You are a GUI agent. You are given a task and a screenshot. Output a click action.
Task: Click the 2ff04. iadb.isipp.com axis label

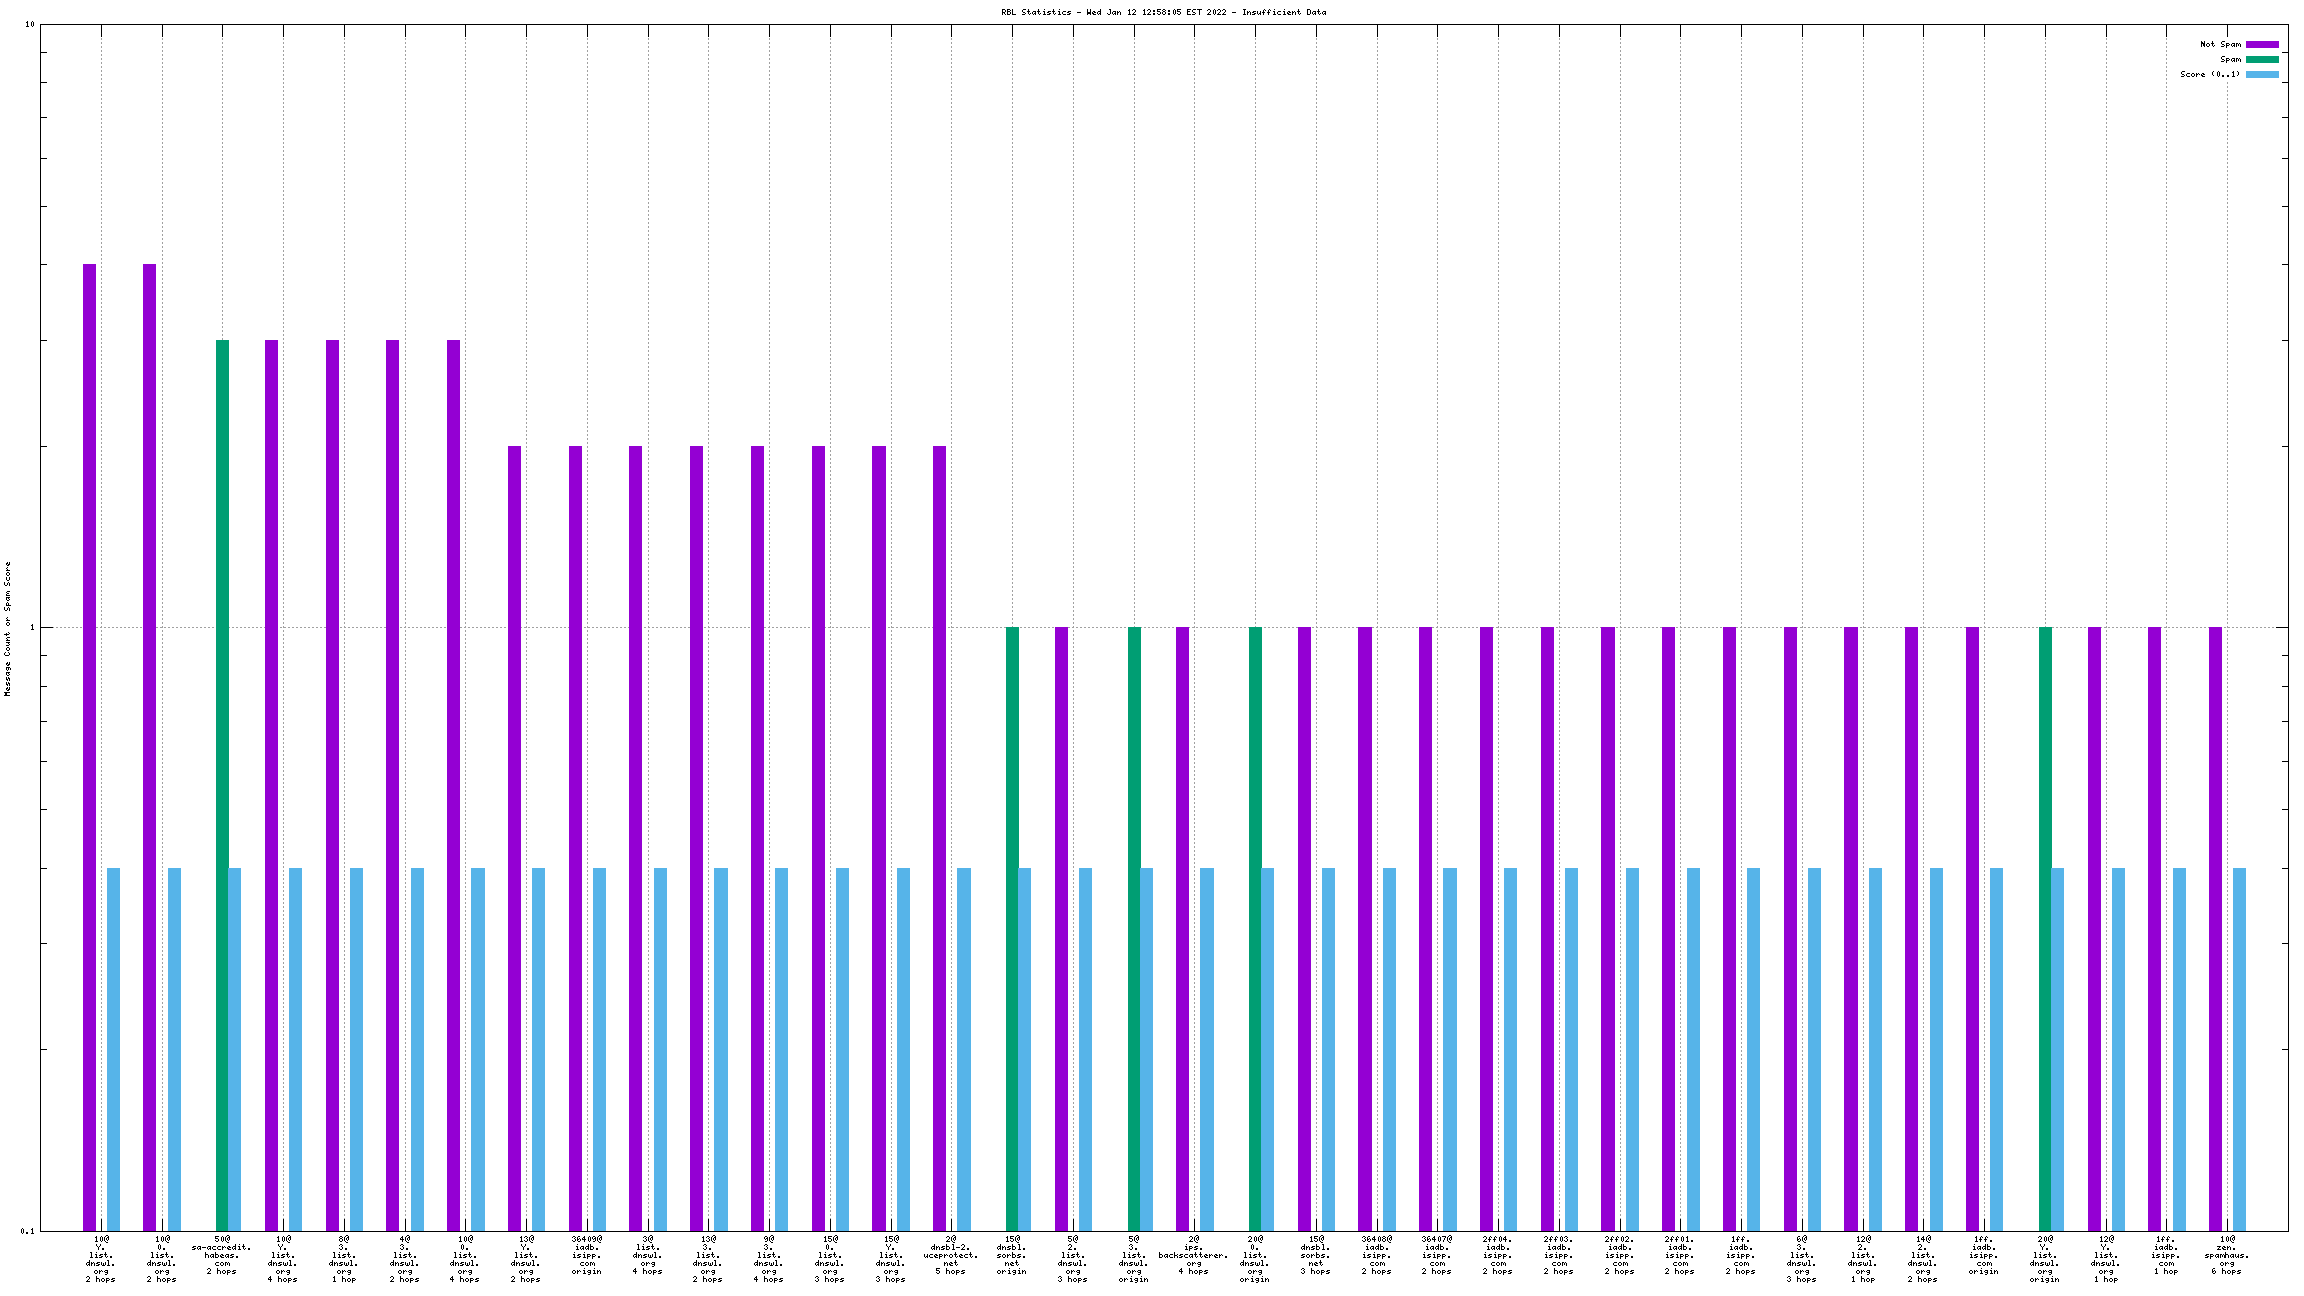[x=1498, y=1255]
